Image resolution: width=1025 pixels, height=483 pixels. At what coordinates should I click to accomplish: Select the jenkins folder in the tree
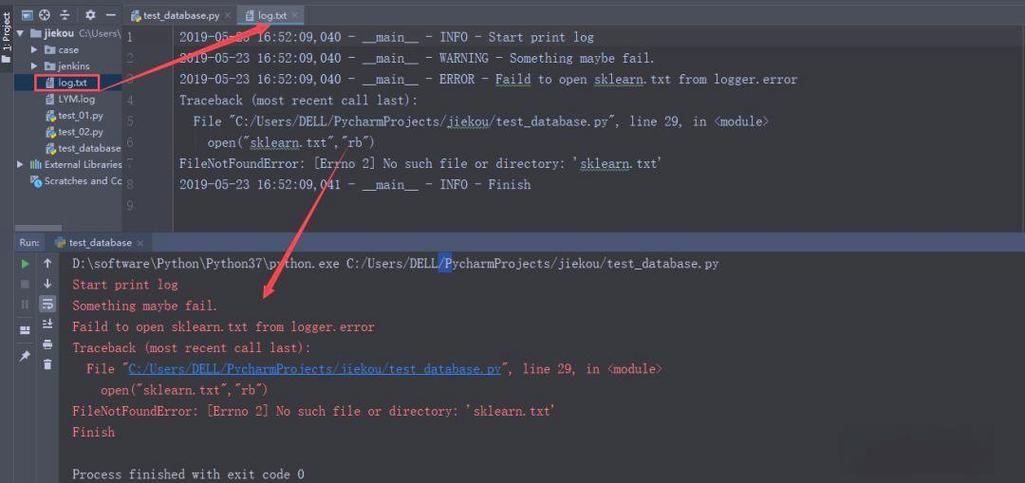click(x=73, y=66)
